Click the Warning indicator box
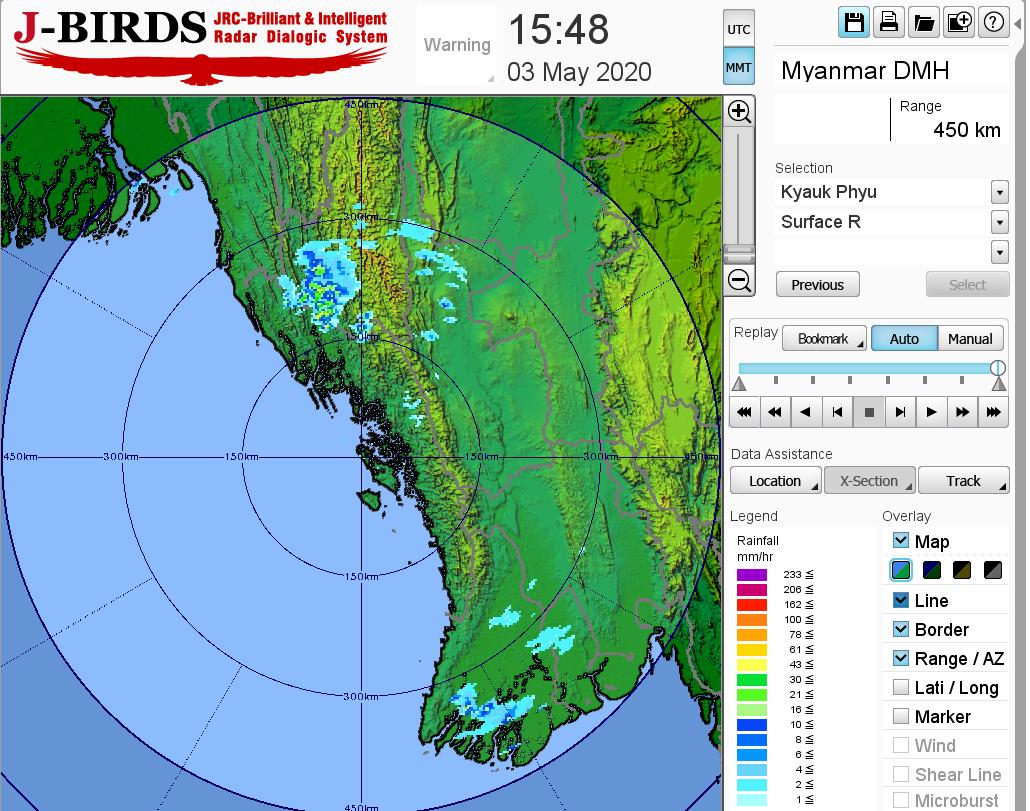Image resolution: width=1030 pixels, height=811 pixels. [x=457, y=45]
